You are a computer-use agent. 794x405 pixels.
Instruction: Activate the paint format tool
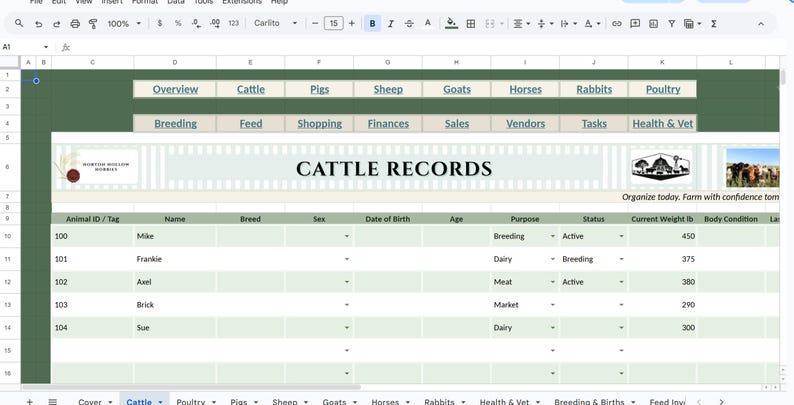click(x=93, y=23)
